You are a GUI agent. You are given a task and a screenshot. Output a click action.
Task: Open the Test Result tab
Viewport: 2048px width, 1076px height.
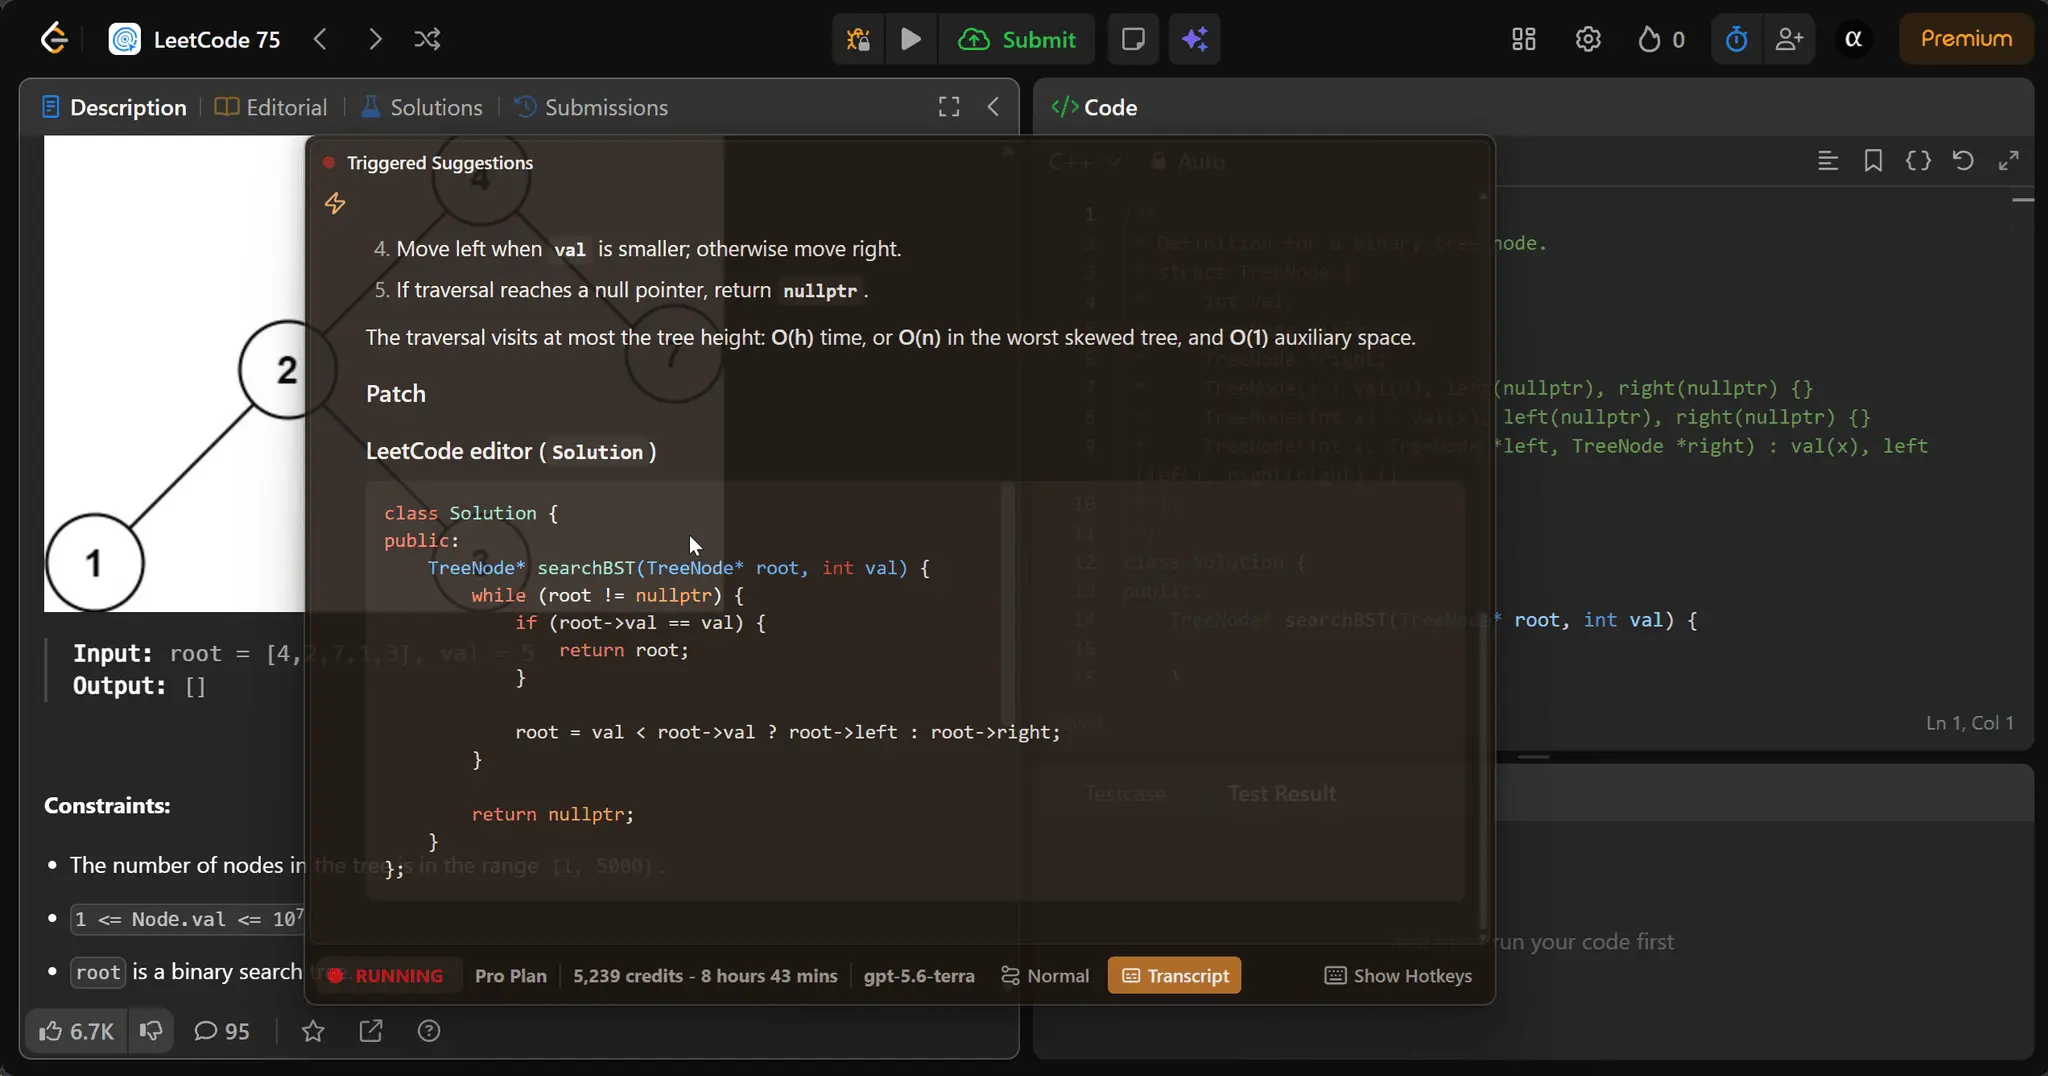click(x=1281, y=794)
